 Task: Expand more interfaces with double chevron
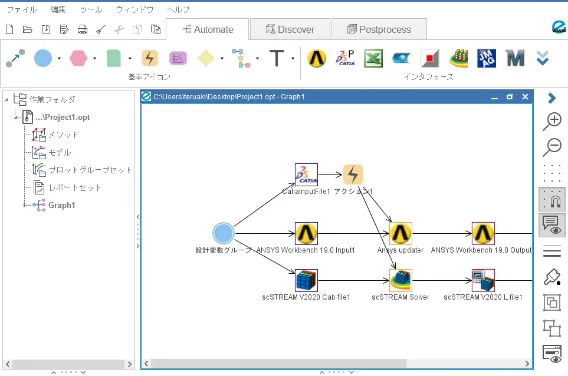coord(543,58)
